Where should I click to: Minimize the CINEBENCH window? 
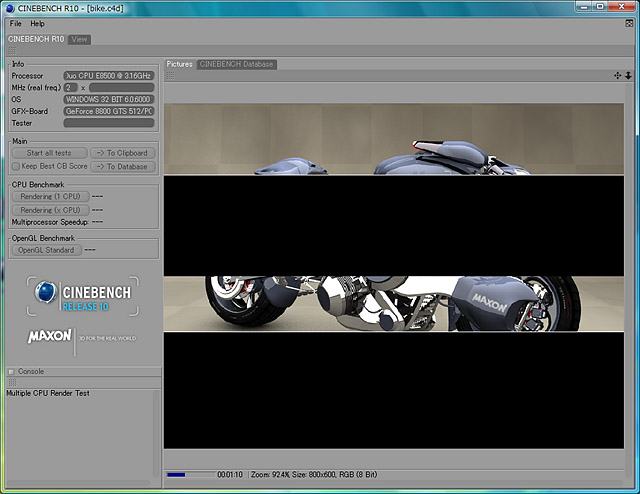point(585,6)
